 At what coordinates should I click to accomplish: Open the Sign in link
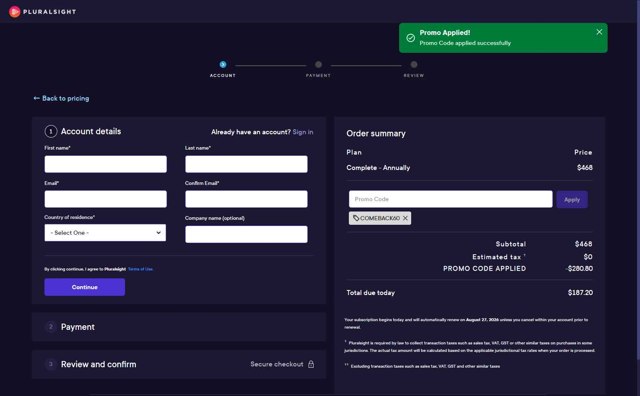coord(303,132)
